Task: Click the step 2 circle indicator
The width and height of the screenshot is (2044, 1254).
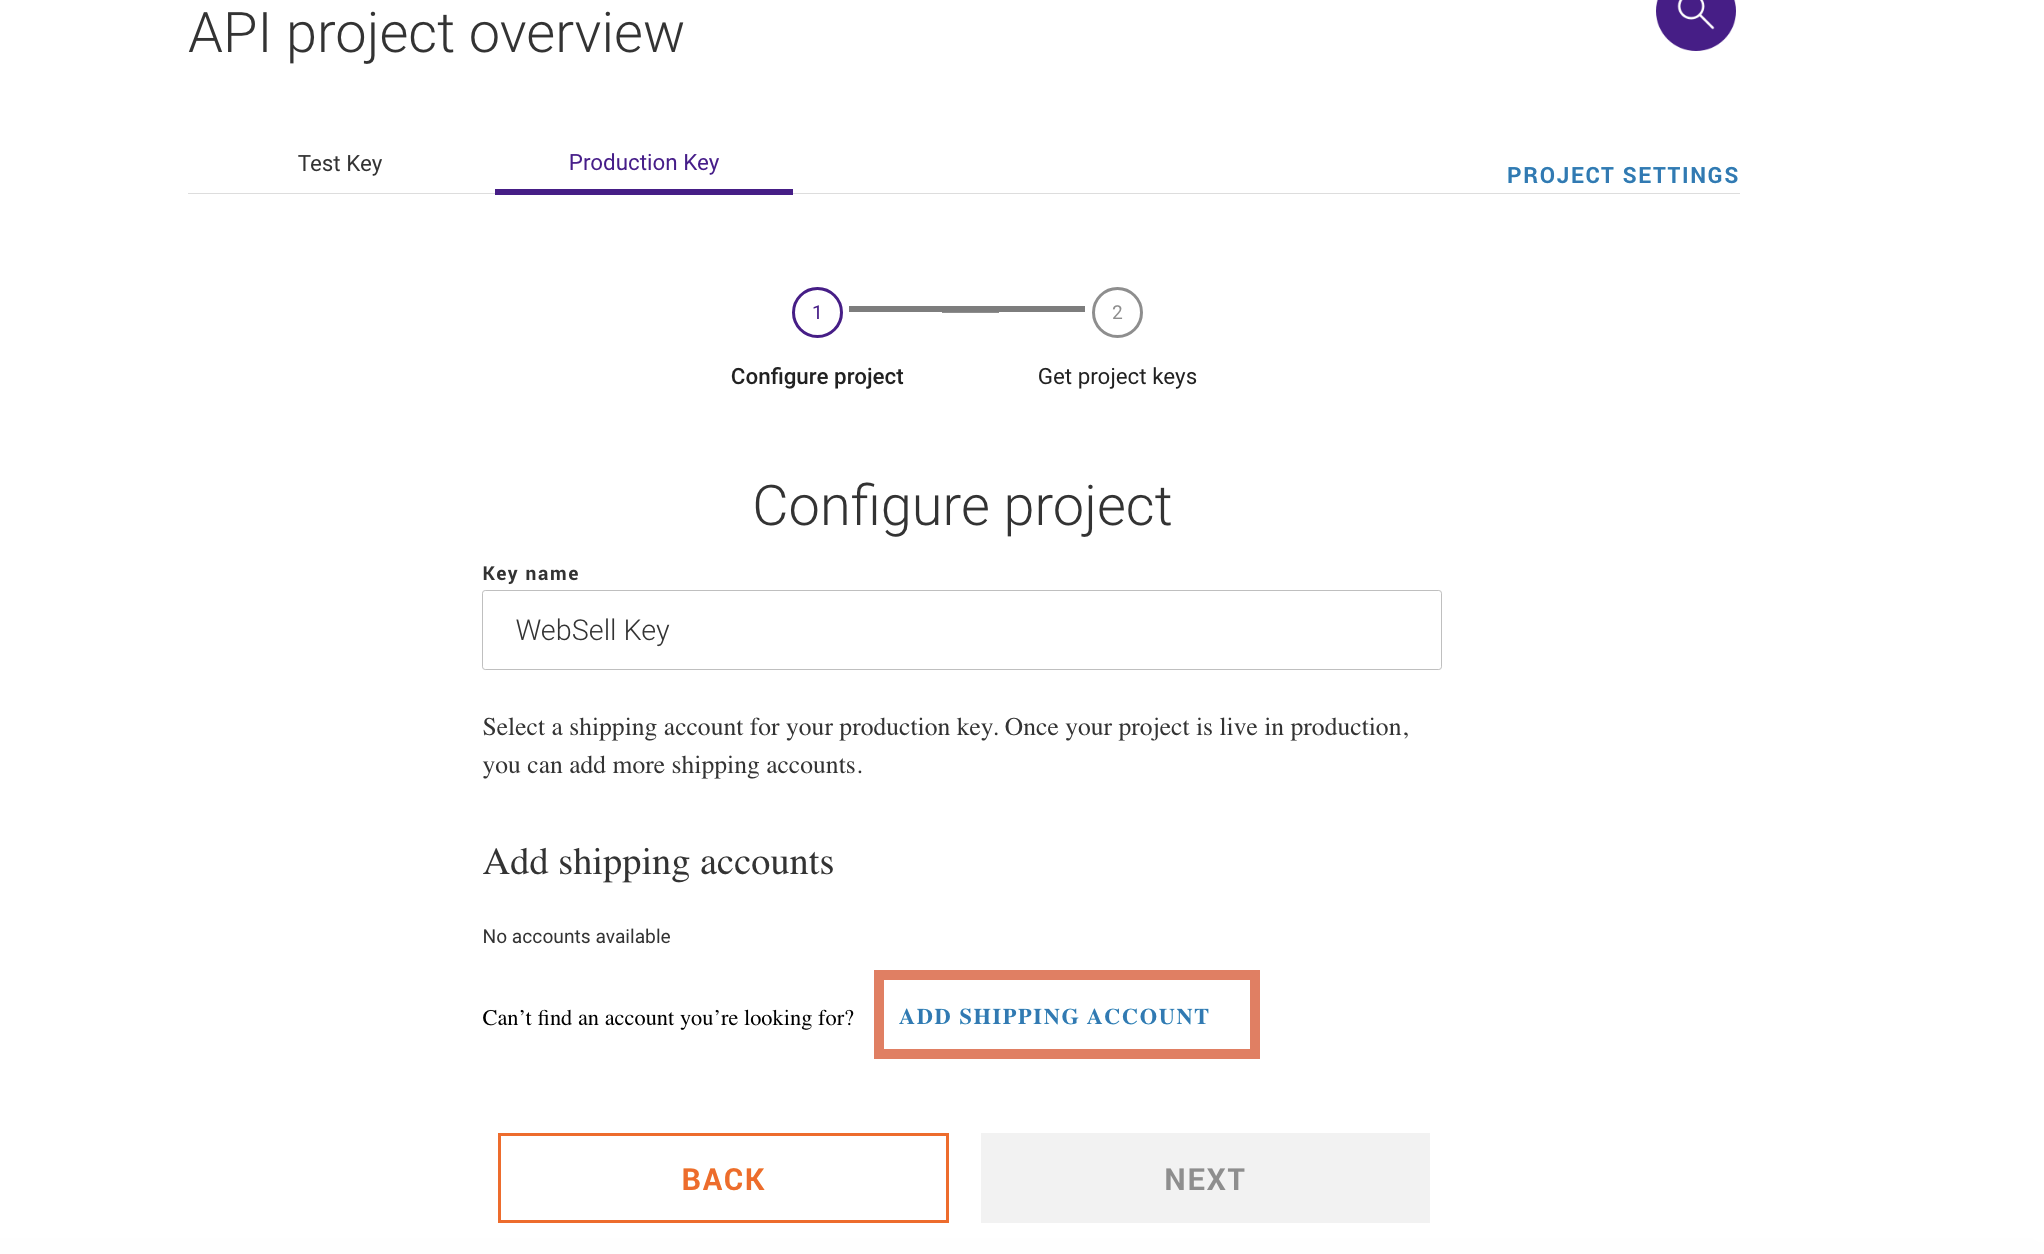Action: tap(1117, 313)
